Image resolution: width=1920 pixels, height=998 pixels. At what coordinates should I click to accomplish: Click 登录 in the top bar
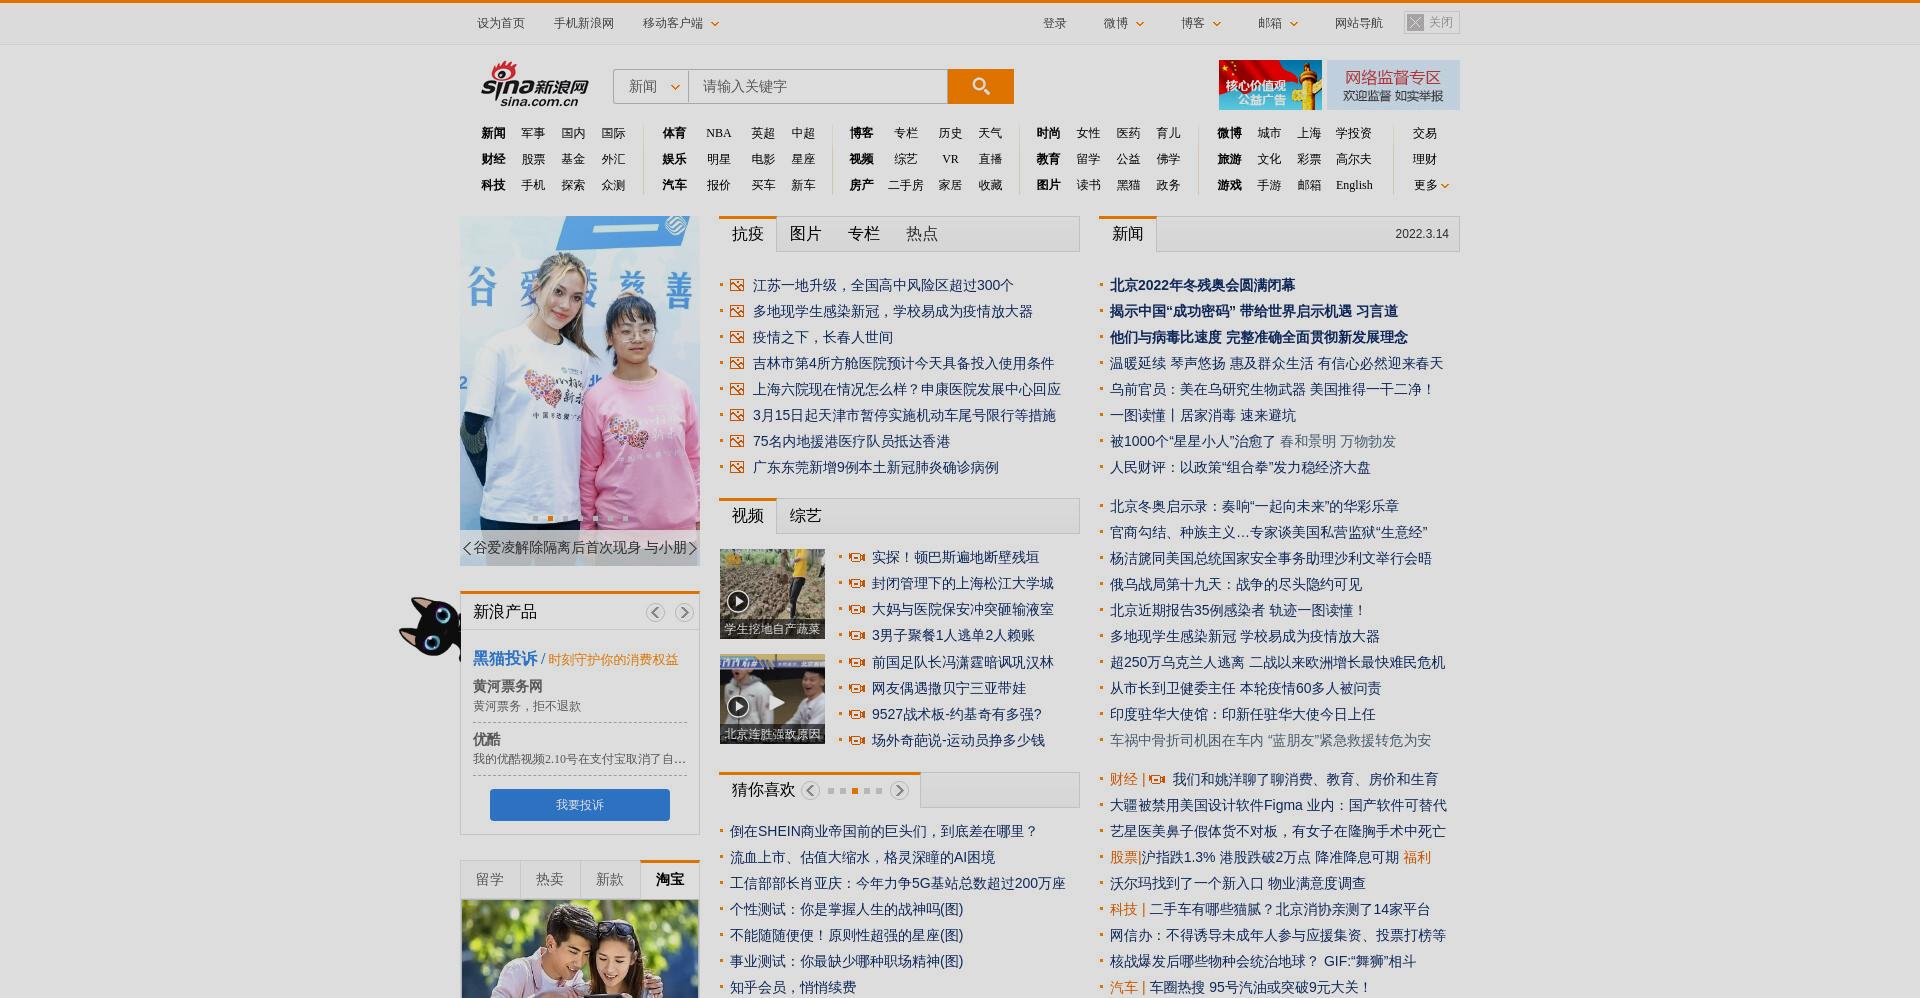click(x=1055, y=23)
